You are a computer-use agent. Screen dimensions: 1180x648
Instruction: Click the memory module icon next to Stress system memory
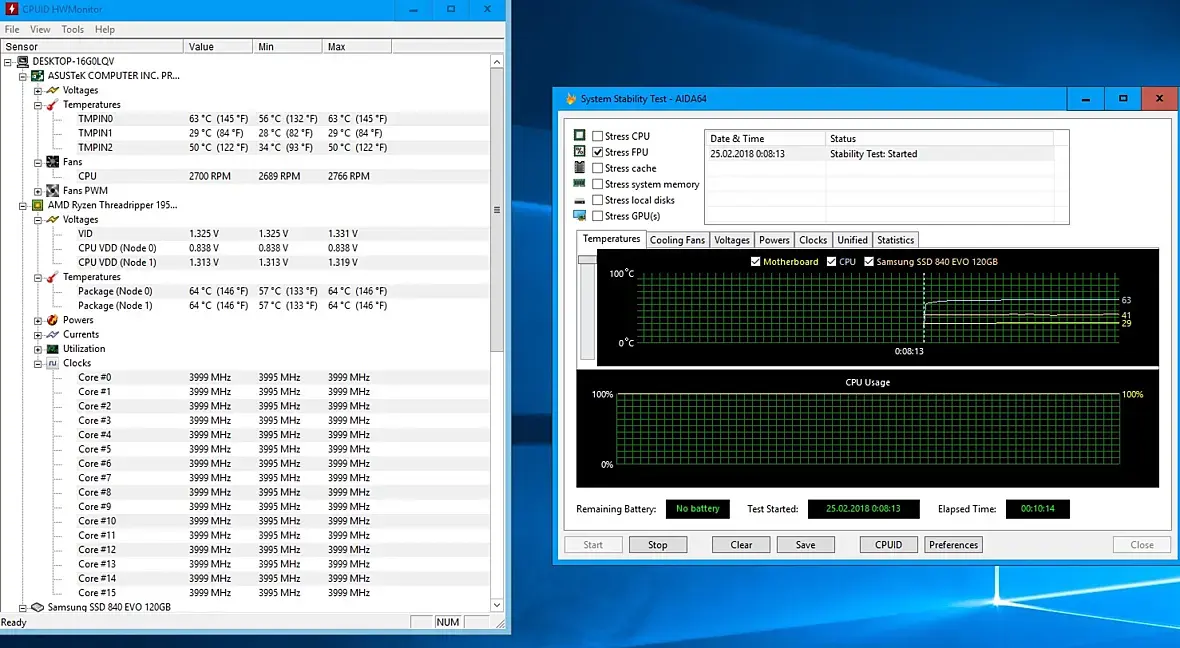(x=579, y=183)
